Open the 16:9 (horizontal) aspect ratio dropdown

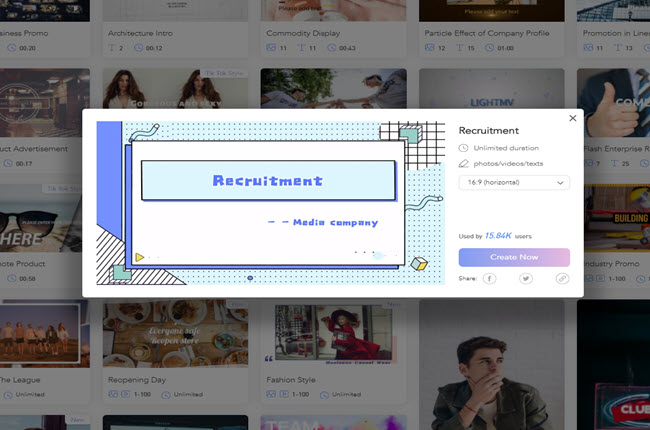514,182
